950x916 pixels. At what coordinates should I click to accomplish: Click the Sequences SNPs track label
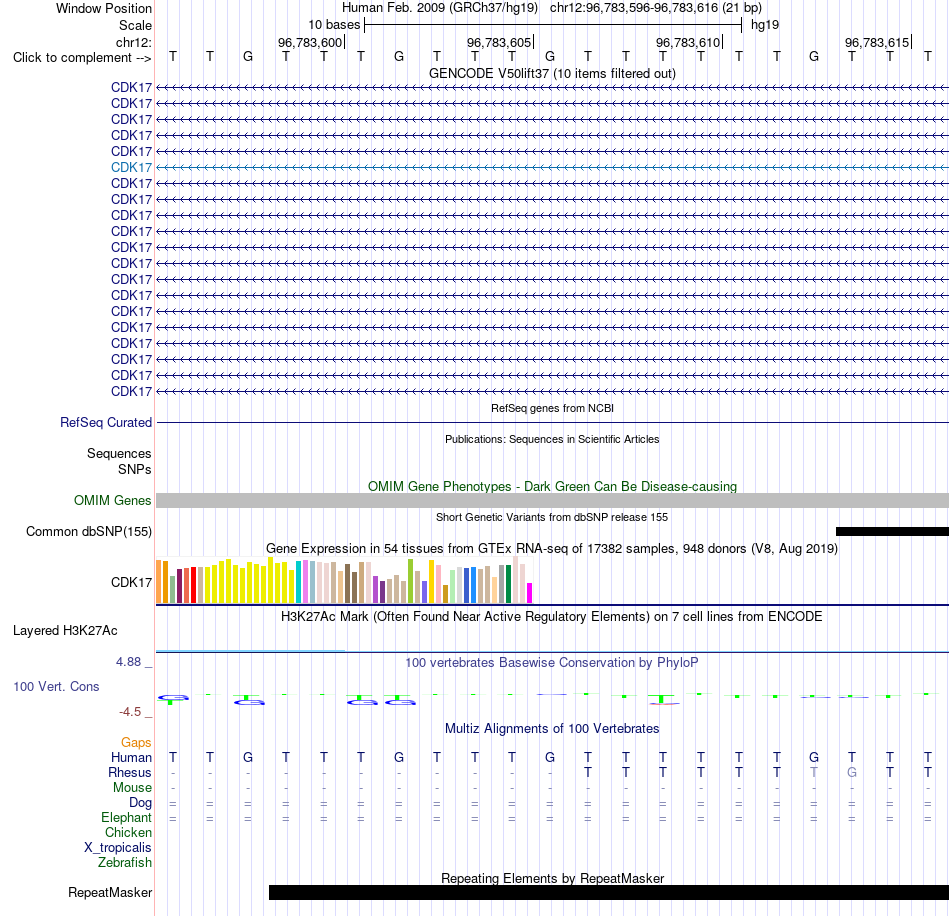[119, 461]
